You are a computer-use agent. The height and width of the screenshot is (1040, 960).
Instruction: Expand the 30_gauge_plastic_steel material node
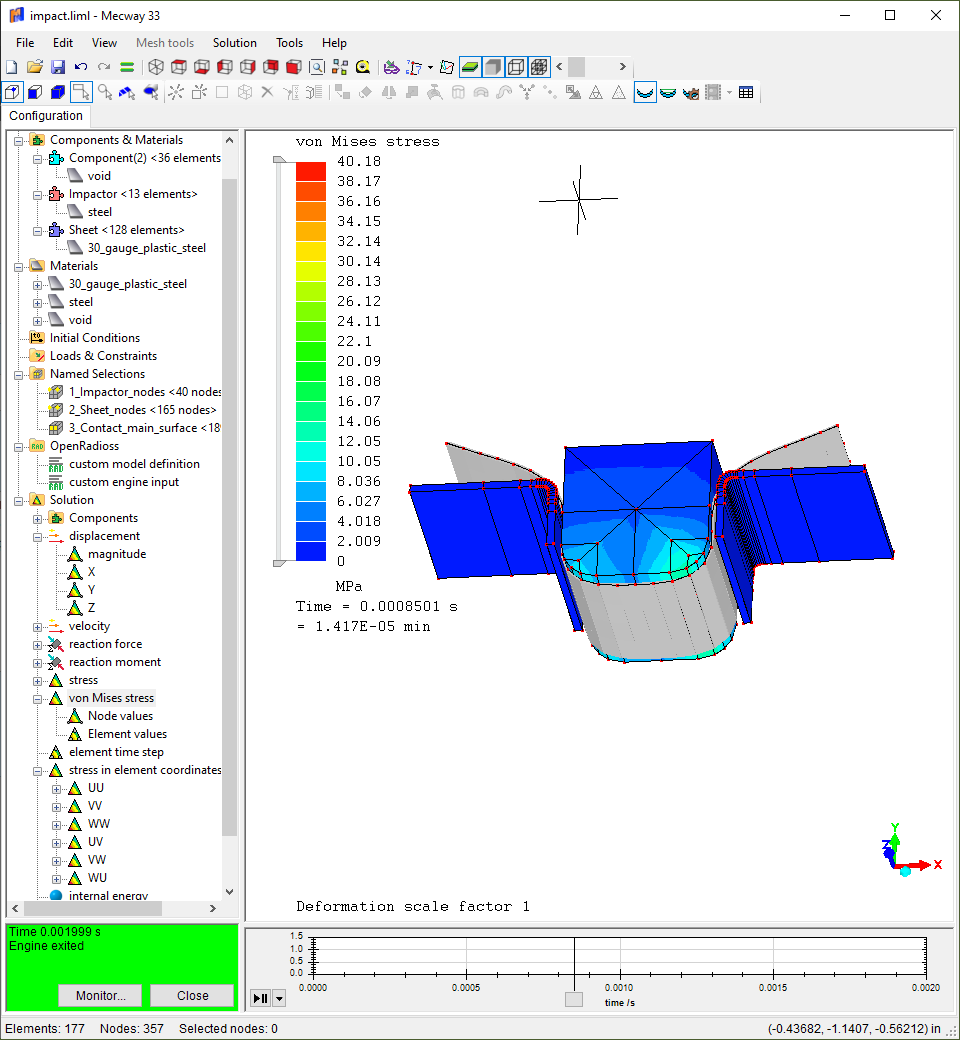coord(38,285)
